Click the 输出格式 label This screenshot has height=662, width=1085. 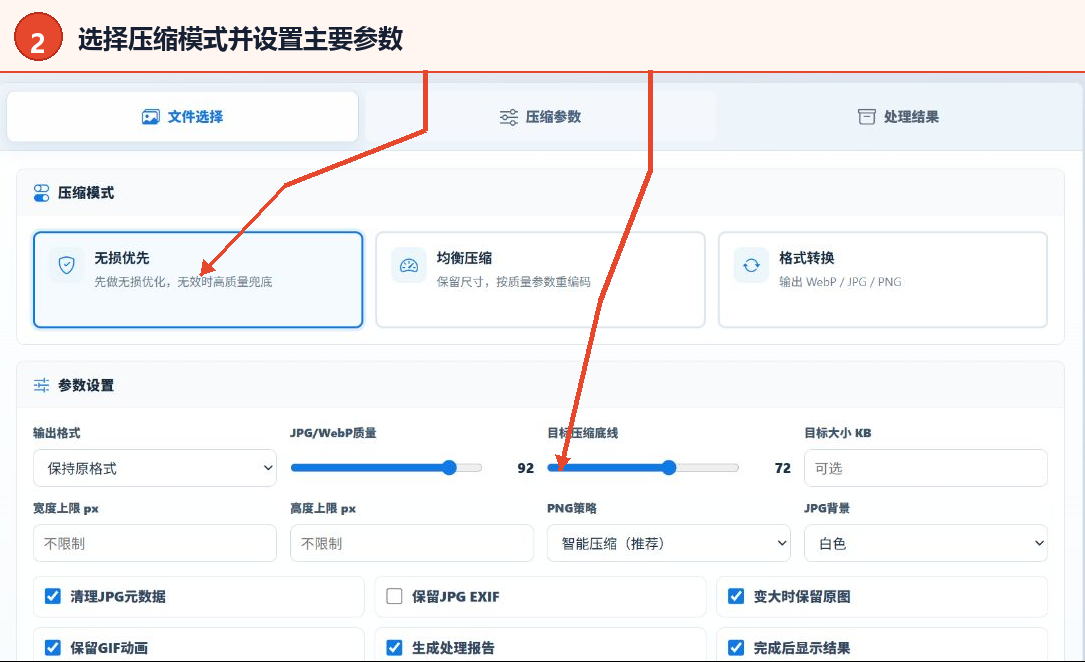click(57, 433)
